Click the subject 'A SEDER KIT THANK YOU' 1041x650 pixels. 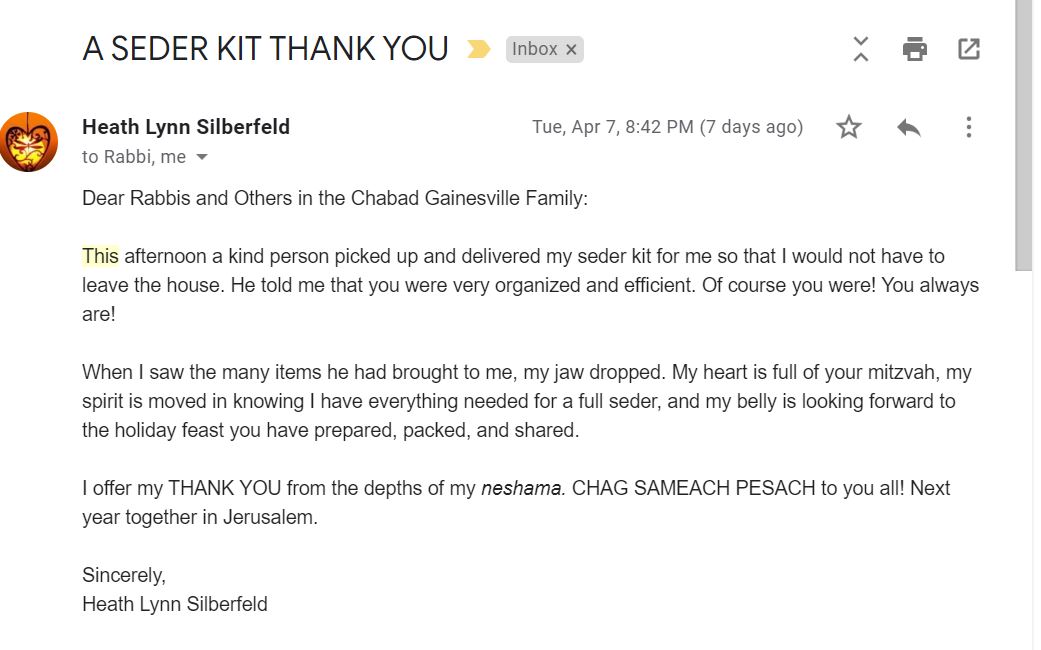[x=265, y=49]
